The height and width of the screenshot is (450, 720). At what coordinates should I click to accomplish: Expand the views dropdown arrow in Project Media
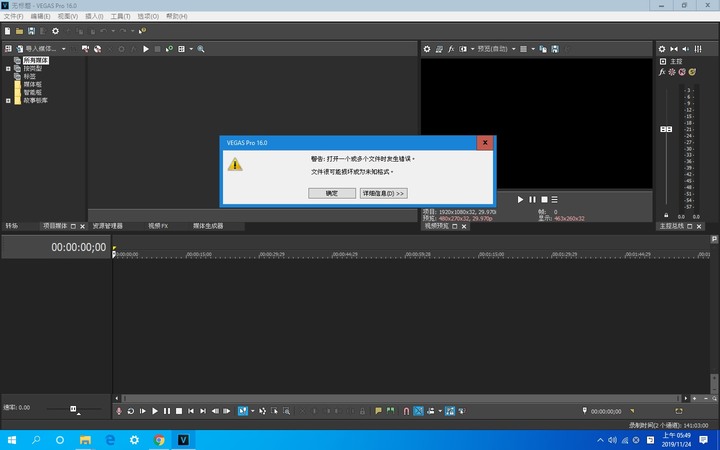pyautogui.click(x=191, y=49)
